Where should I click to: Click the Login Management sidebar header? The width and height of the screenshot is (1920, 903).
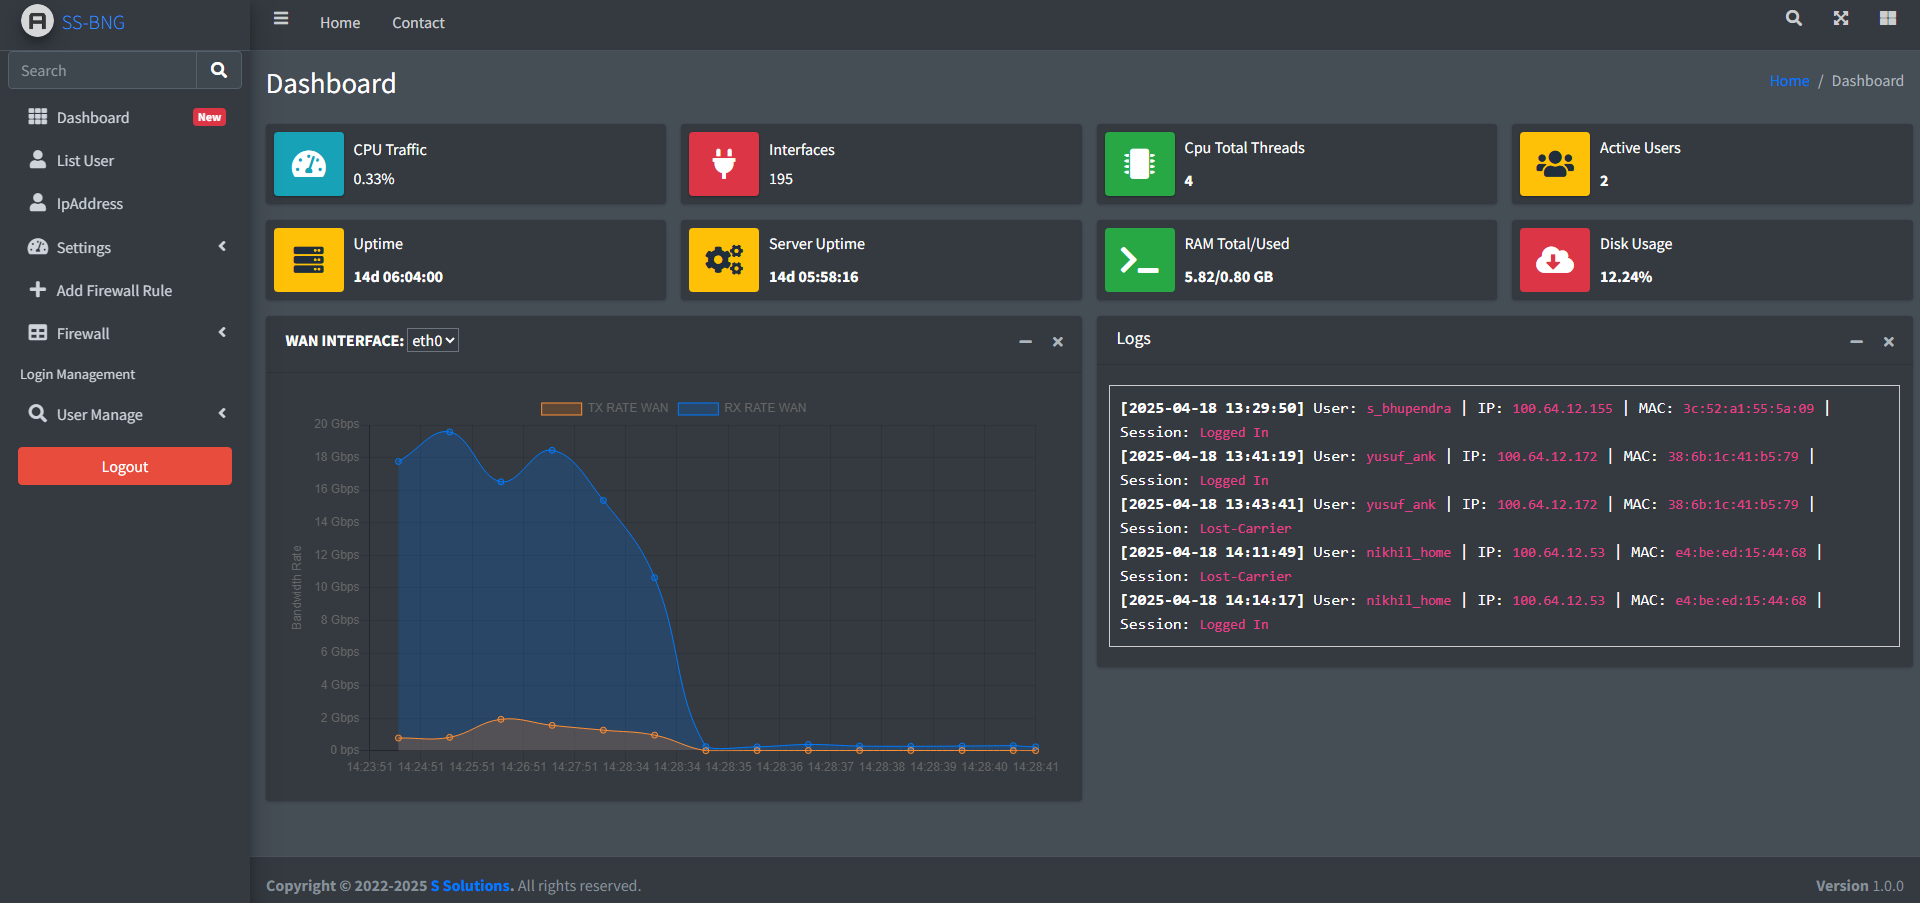[77, 374]
